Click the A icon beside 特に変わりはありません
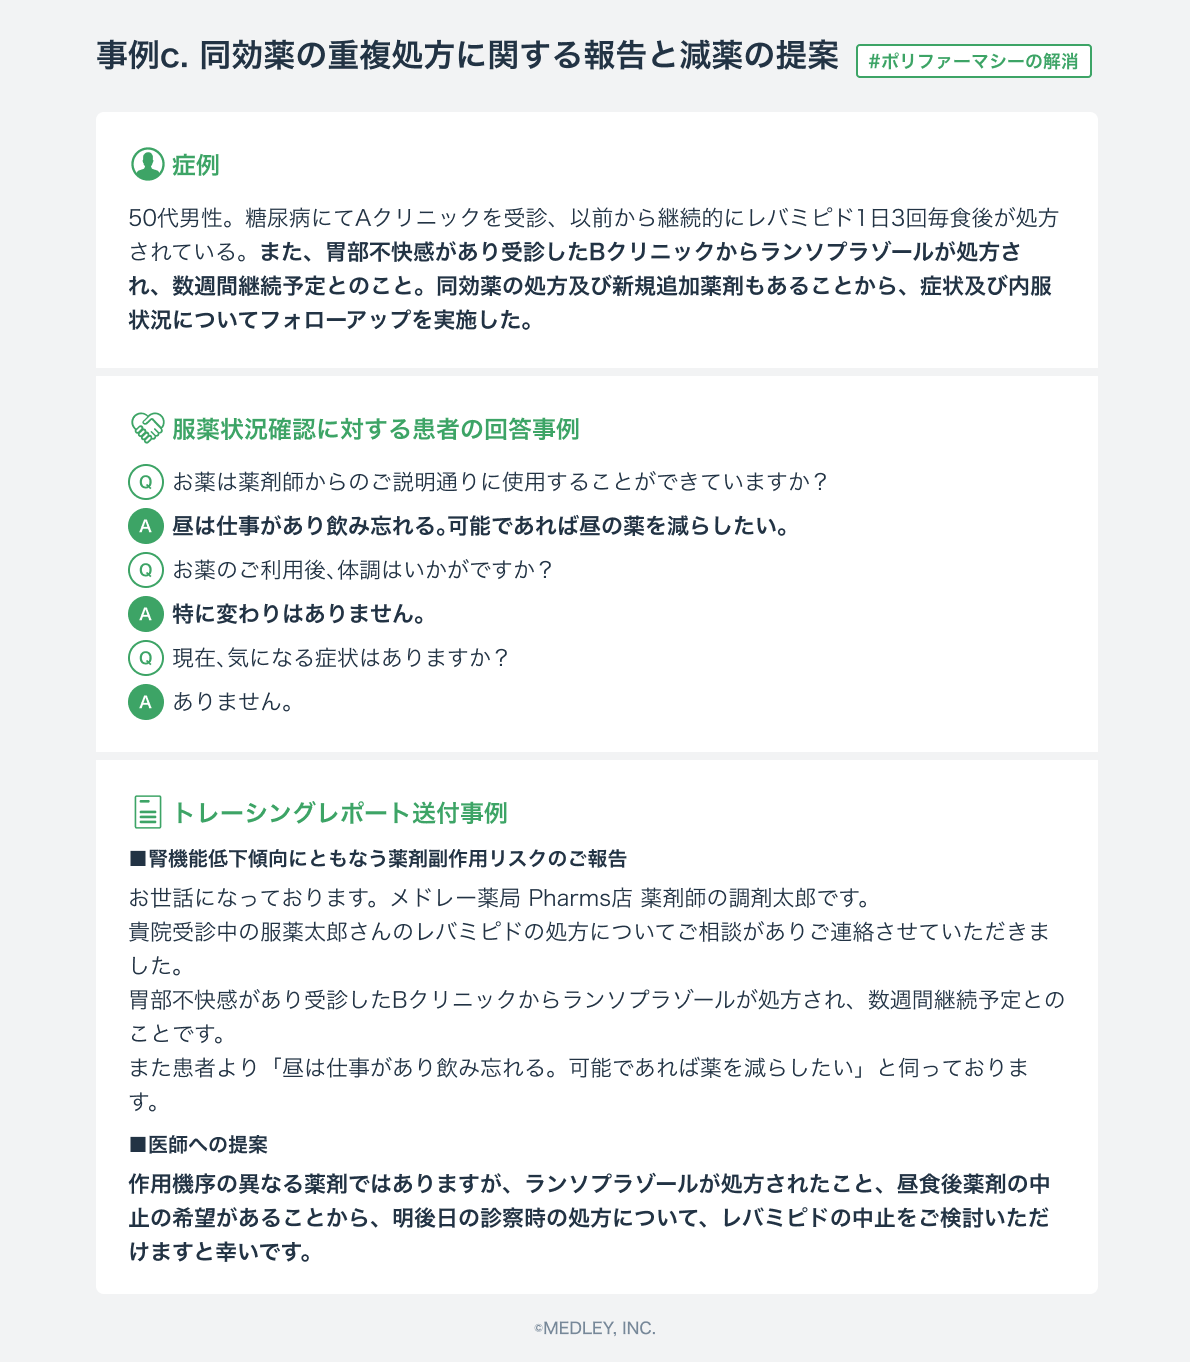 (146, 614)
